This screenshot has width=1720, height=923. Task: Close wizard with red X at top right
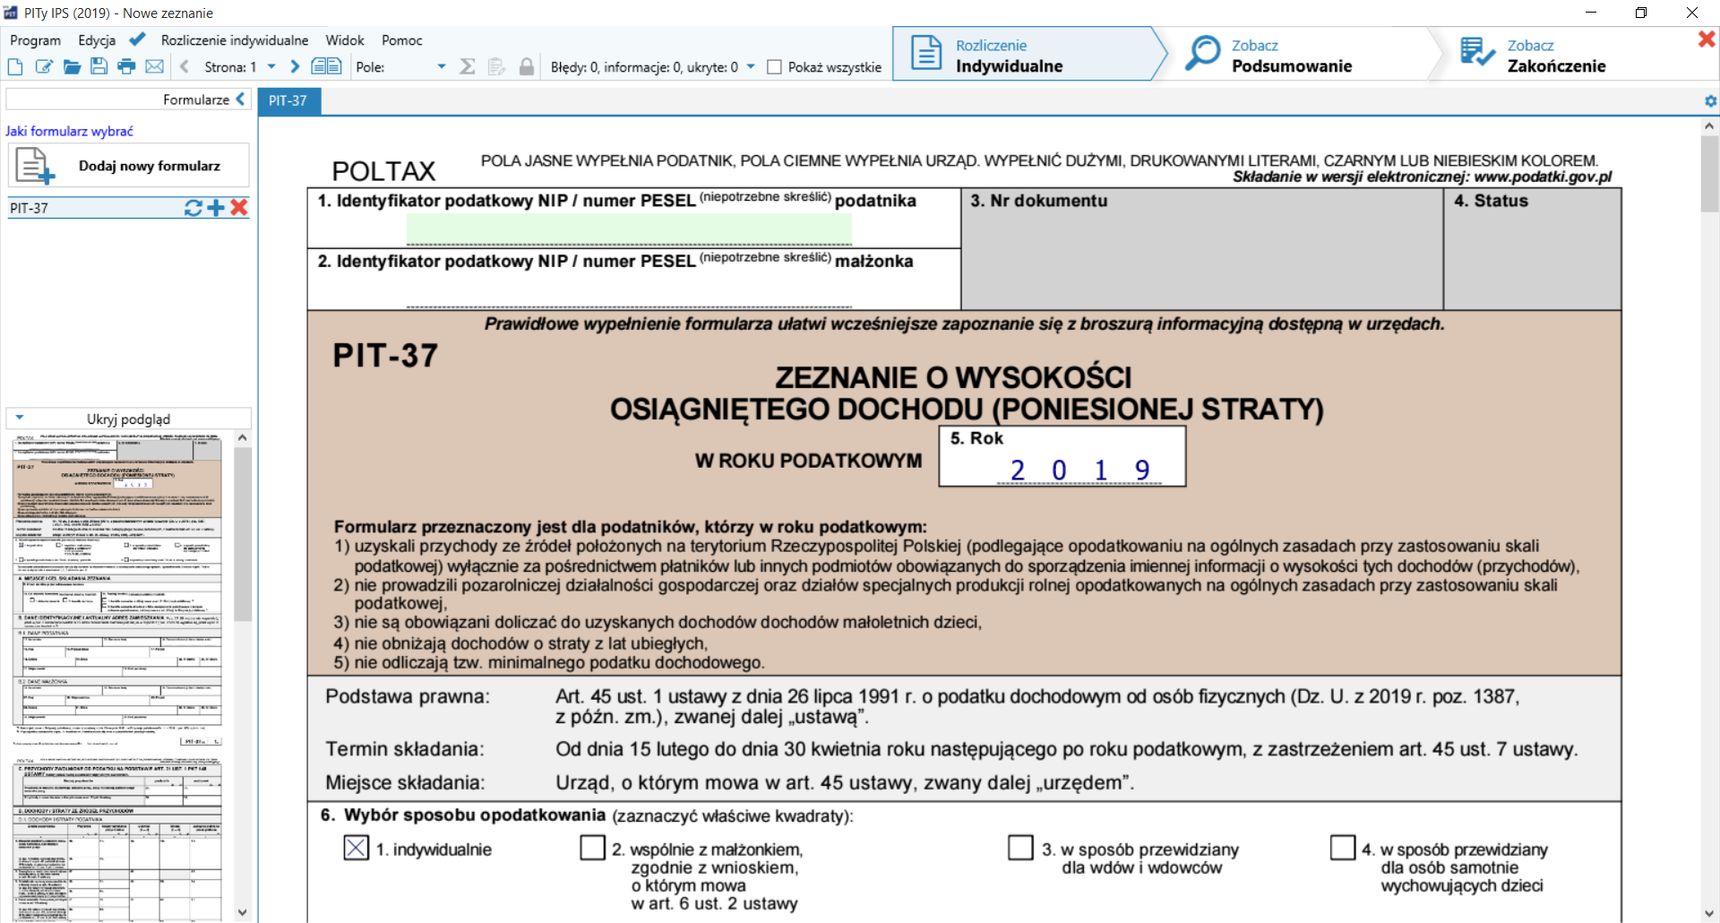pyautogui.click(x=1707, y=39)
